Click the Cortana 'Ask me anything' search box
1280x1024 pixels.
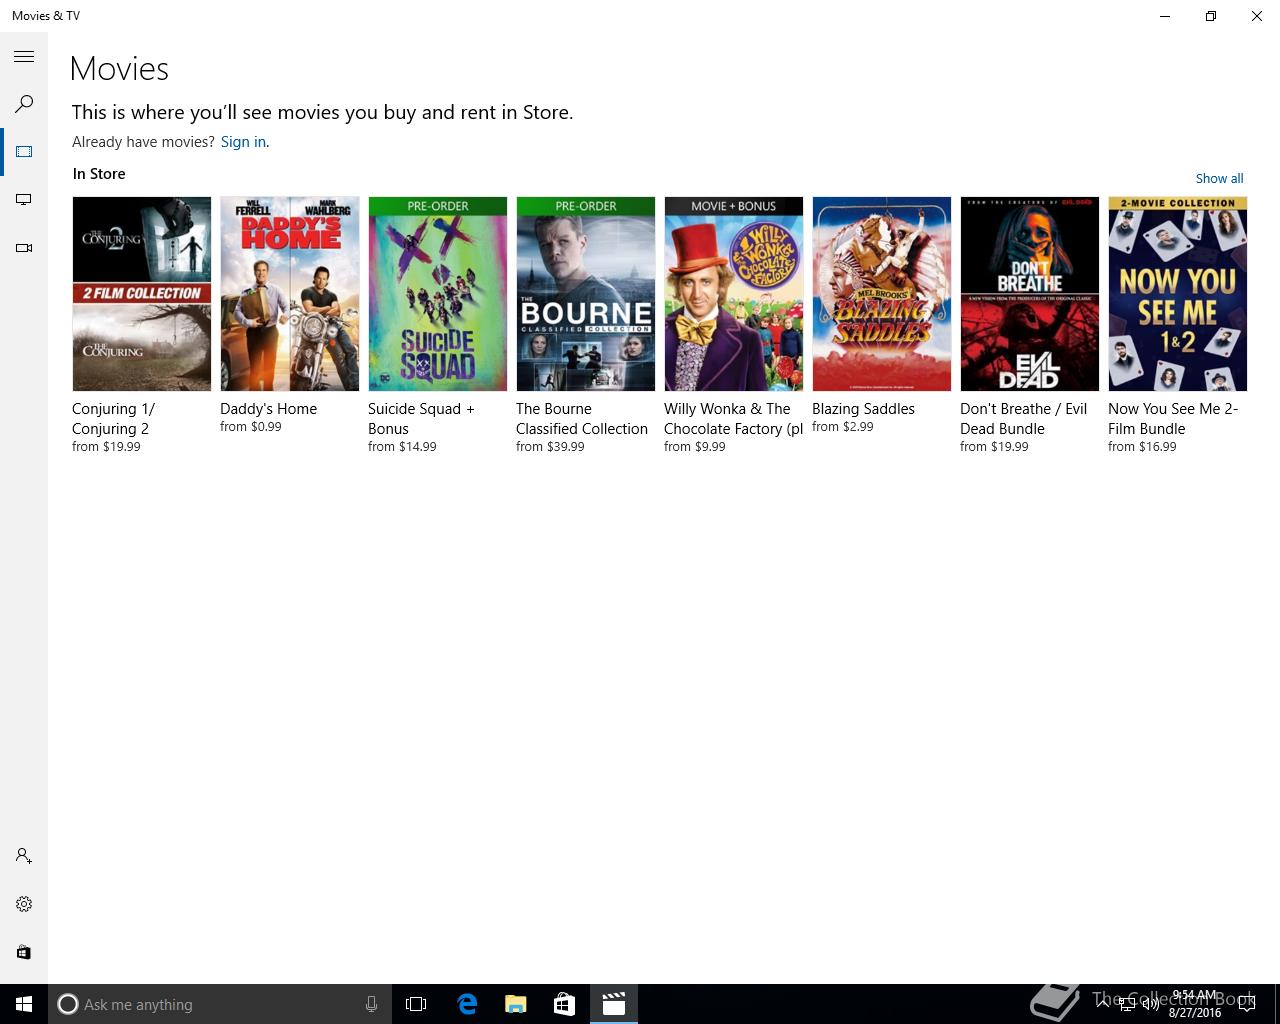tap(219, 1004)
